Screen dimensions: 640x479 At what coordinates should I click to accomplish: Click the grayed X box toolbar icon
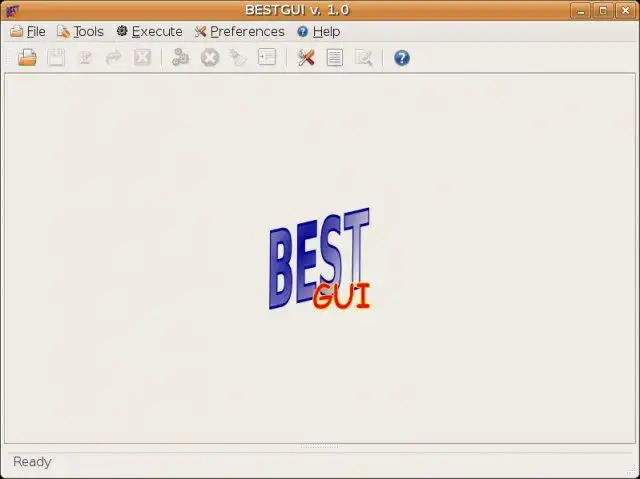click(142, 58)
